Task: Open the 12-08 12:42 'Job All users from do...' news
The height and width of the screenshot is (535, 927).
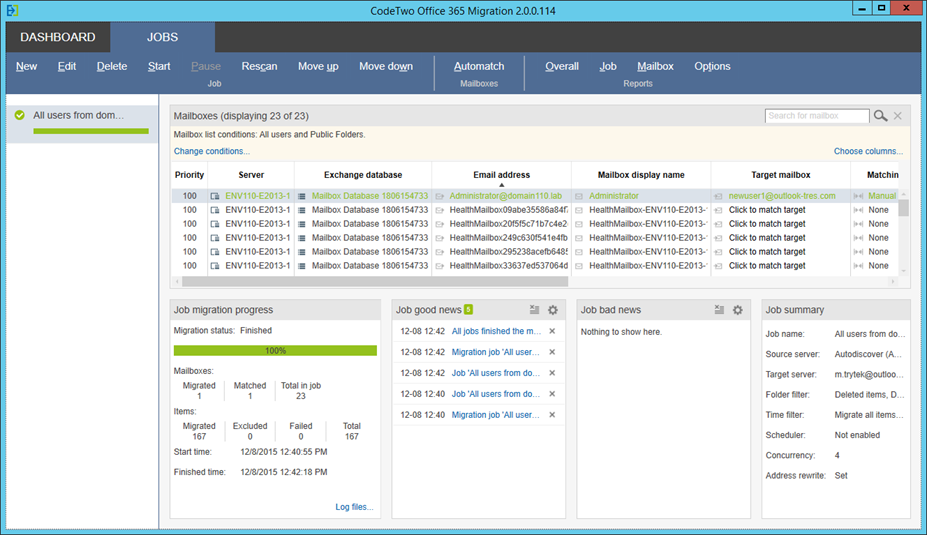Action: pyautogui.click(x=496, y=373)
